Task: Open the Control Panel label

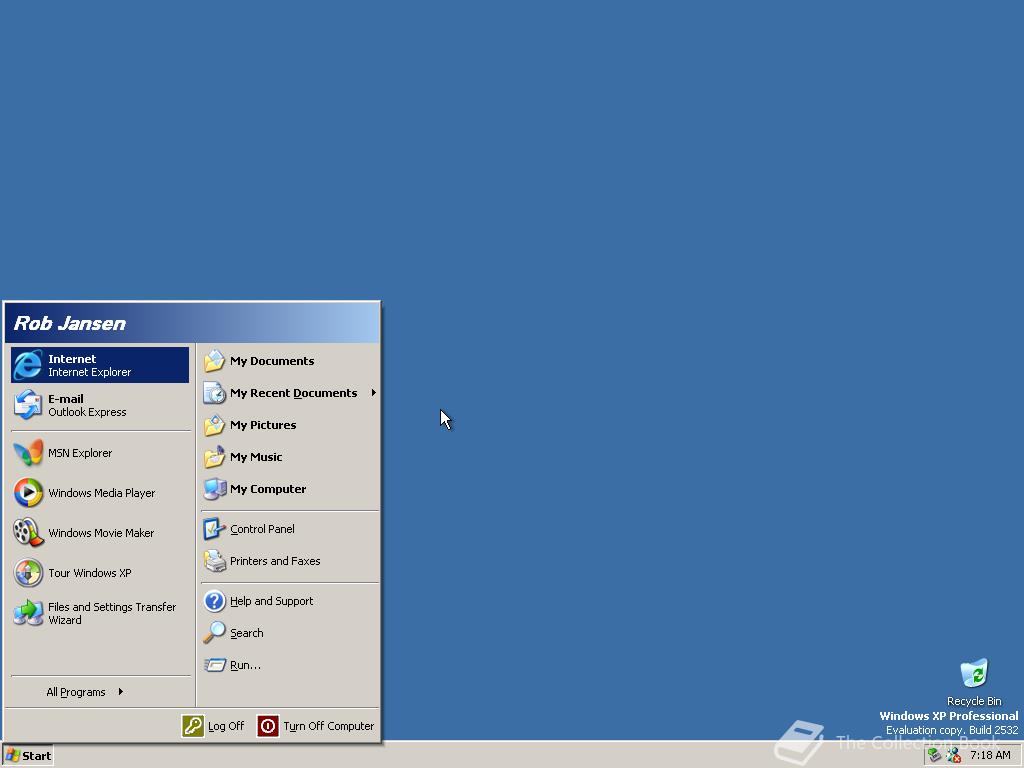Action: tap(262, 529)
